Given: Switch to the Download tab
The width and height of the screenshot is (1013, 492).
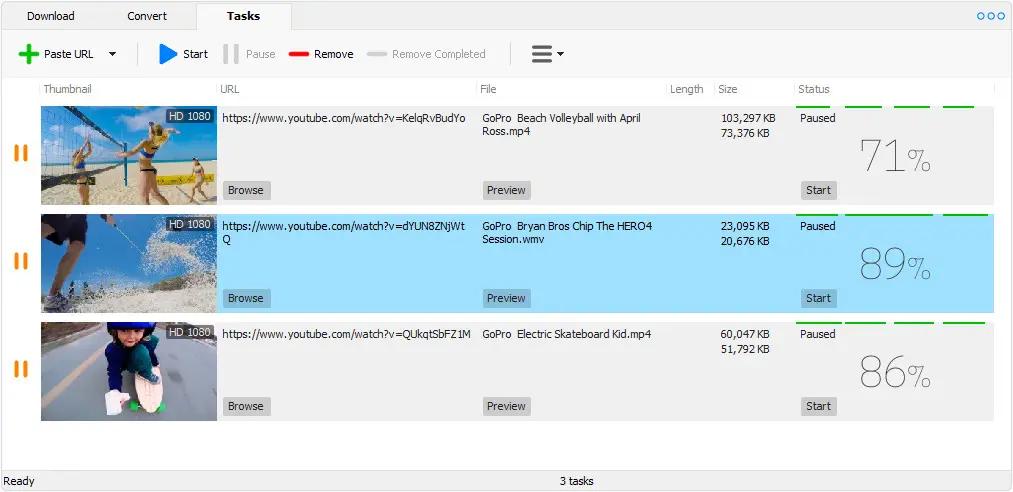Looking at the screenshot, I should tap(50, 16).
